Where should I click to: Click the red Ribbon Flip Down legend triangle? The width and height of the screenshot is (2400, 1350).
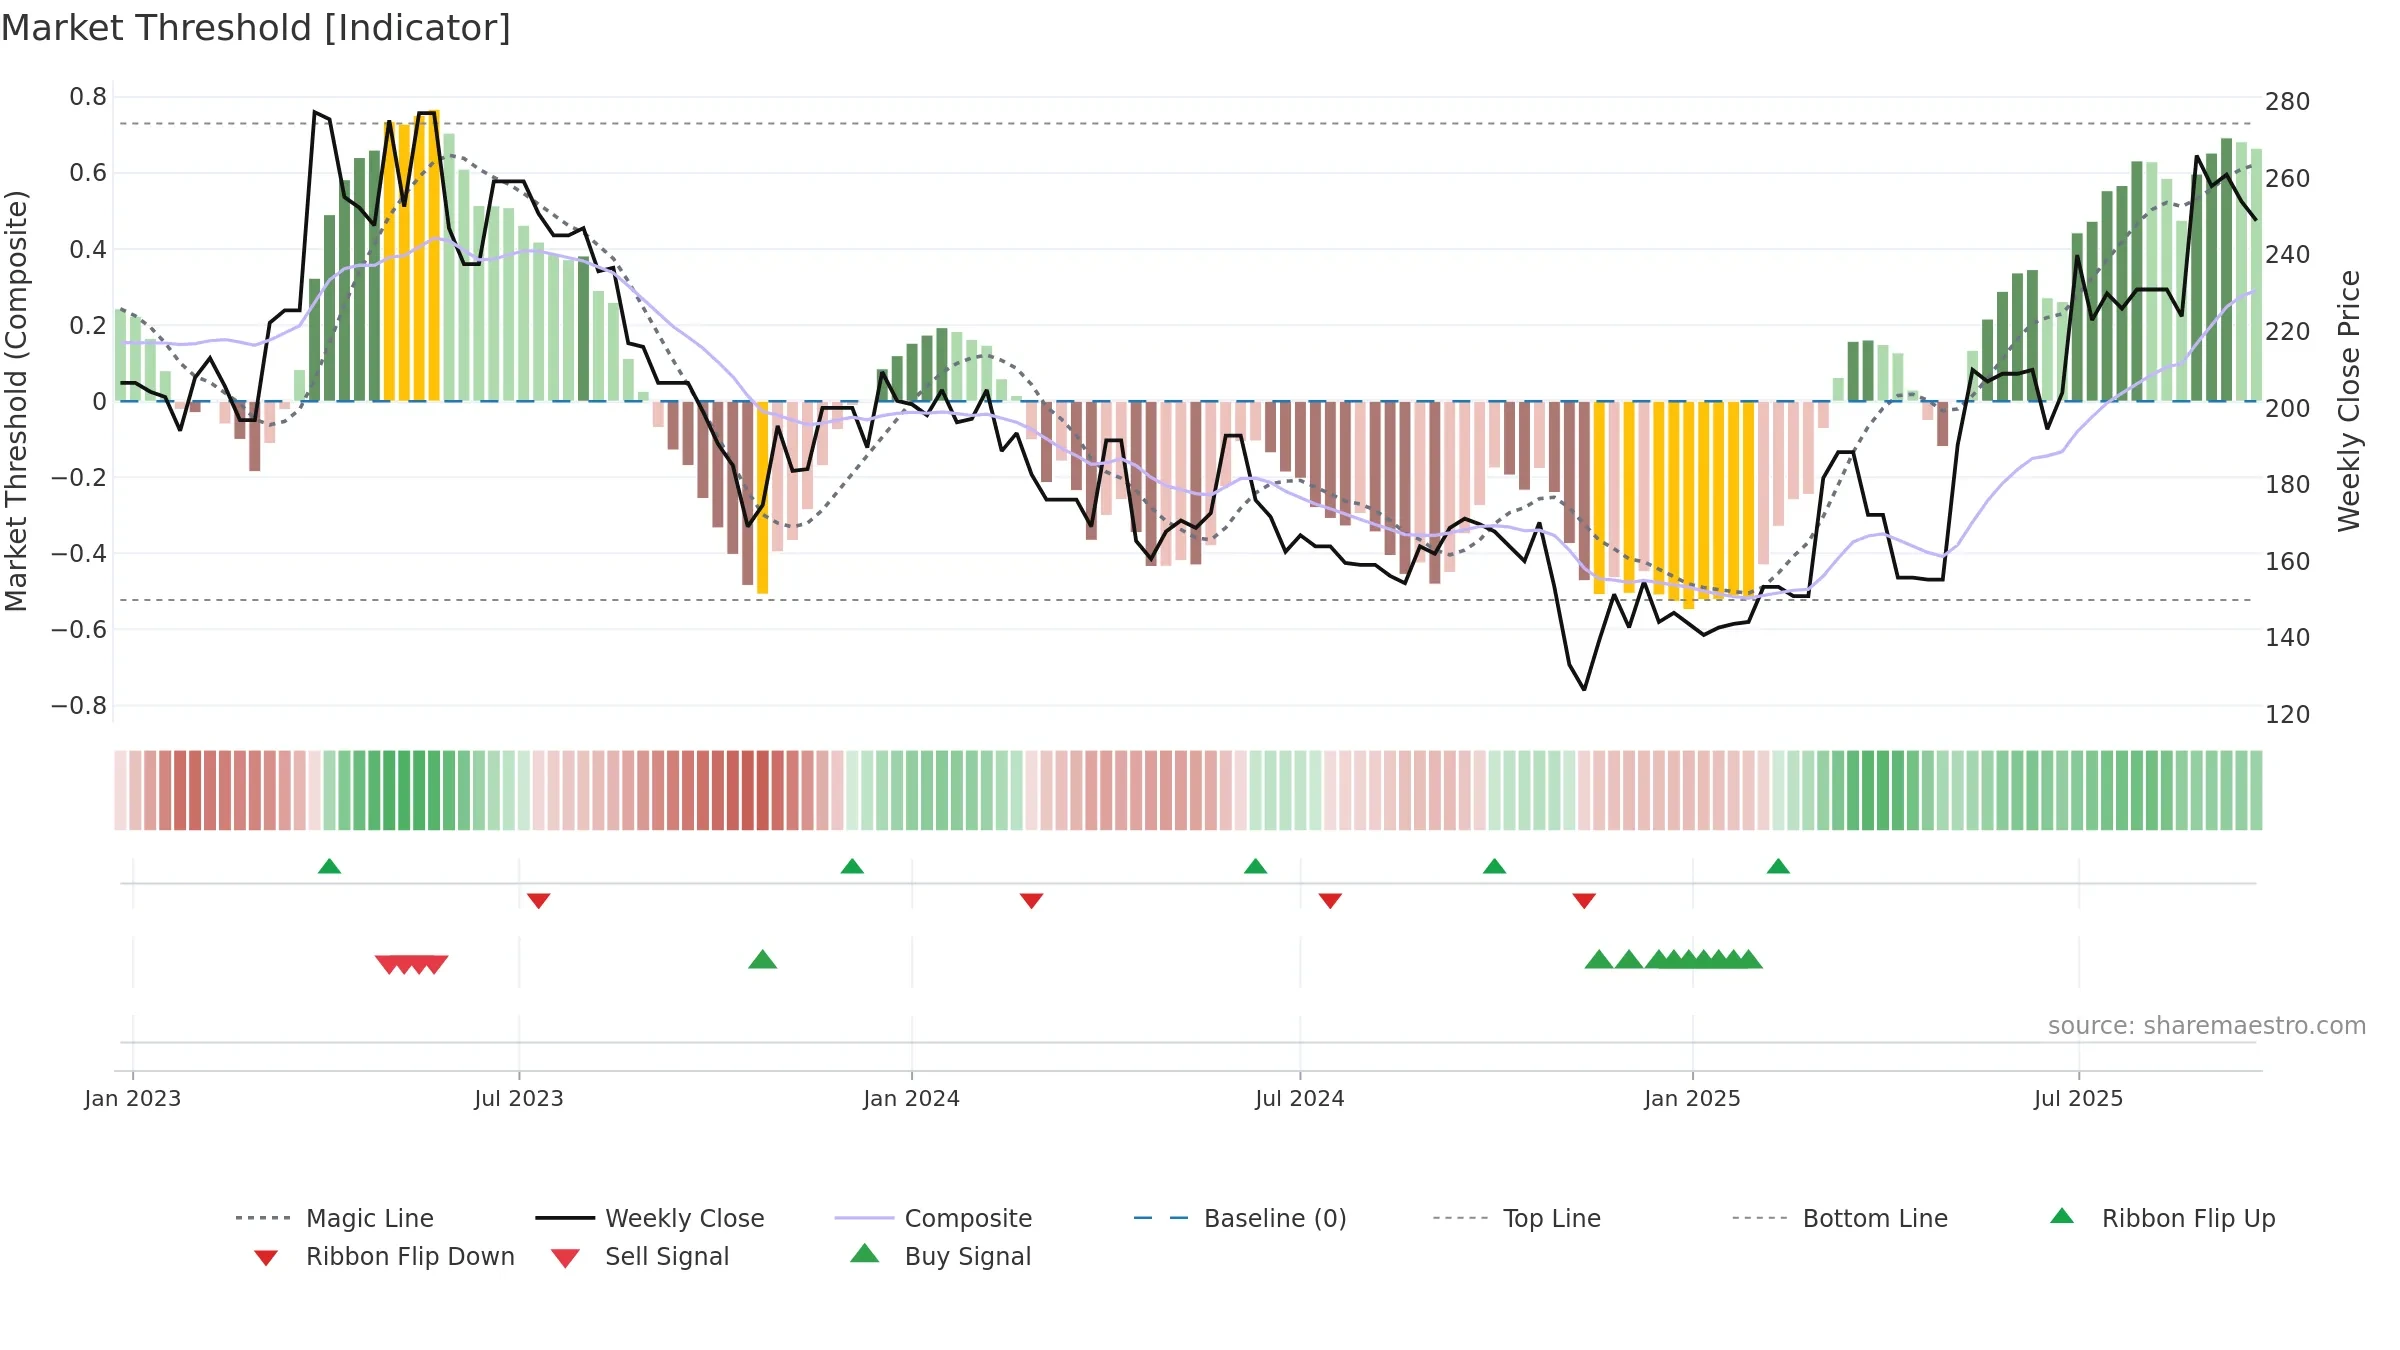(x=266, y=1258)
